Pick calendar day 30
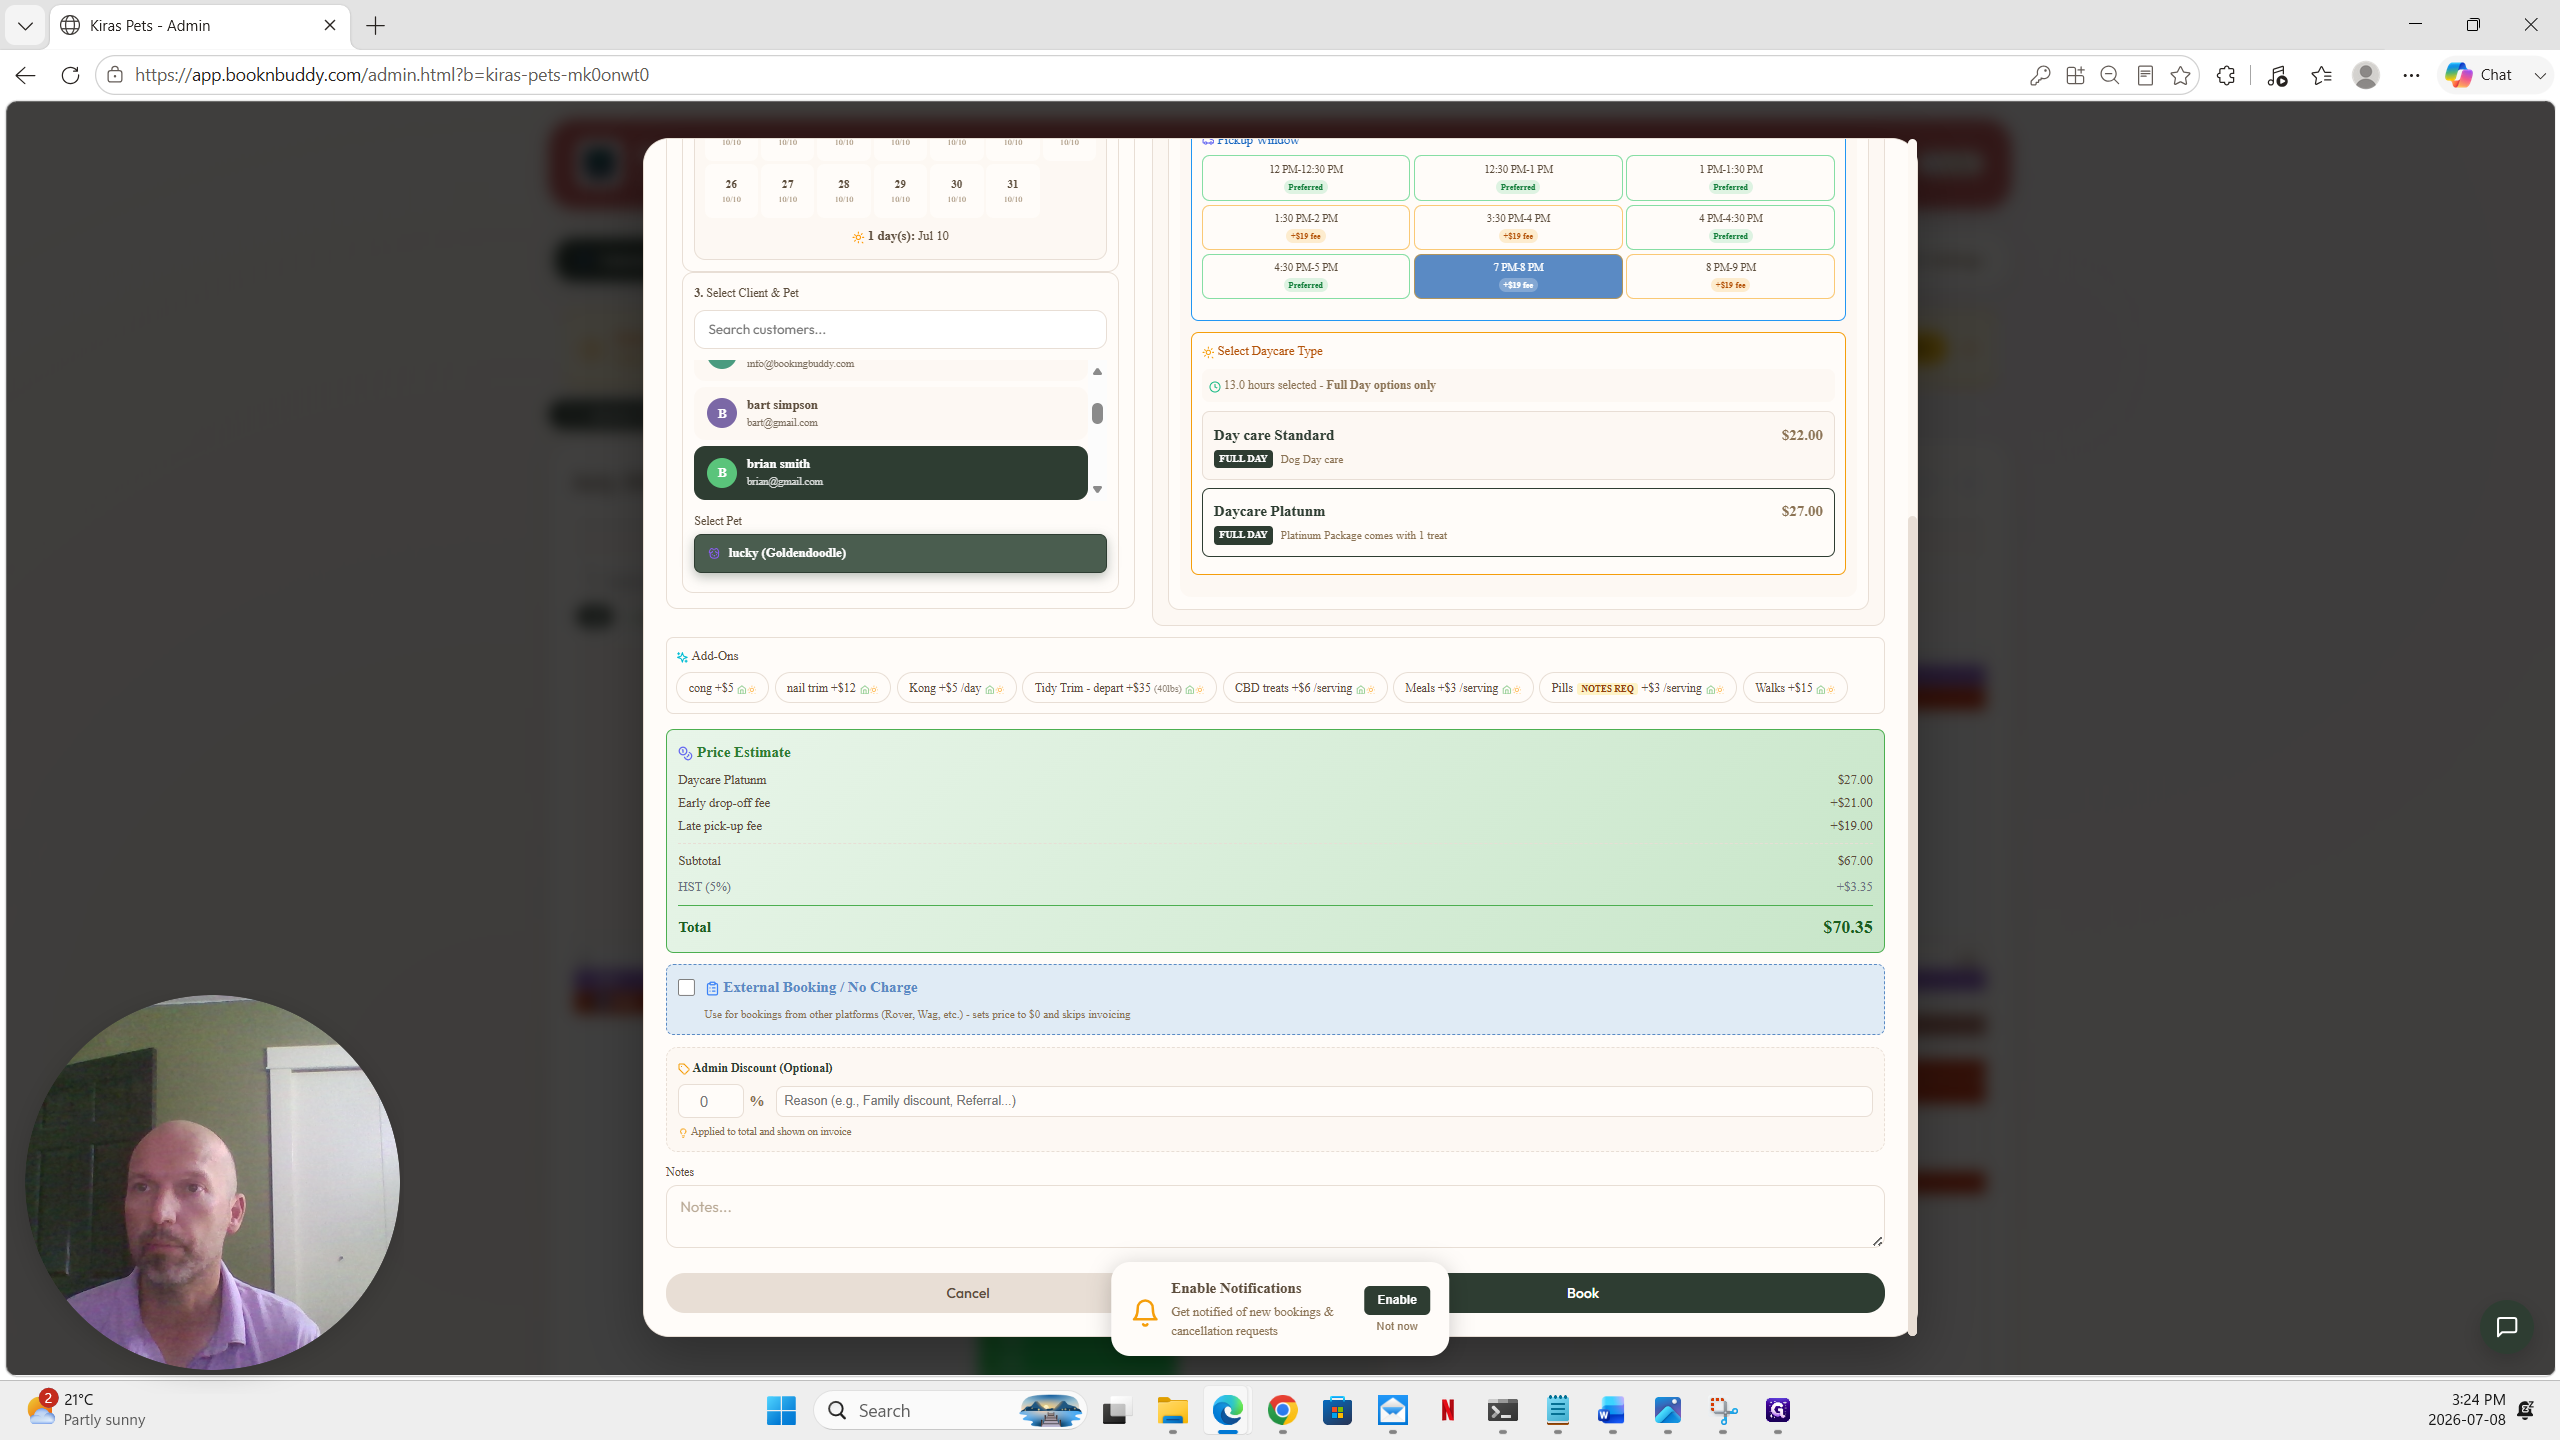This screenshot has height=1440, width=2560. [957, 190]
